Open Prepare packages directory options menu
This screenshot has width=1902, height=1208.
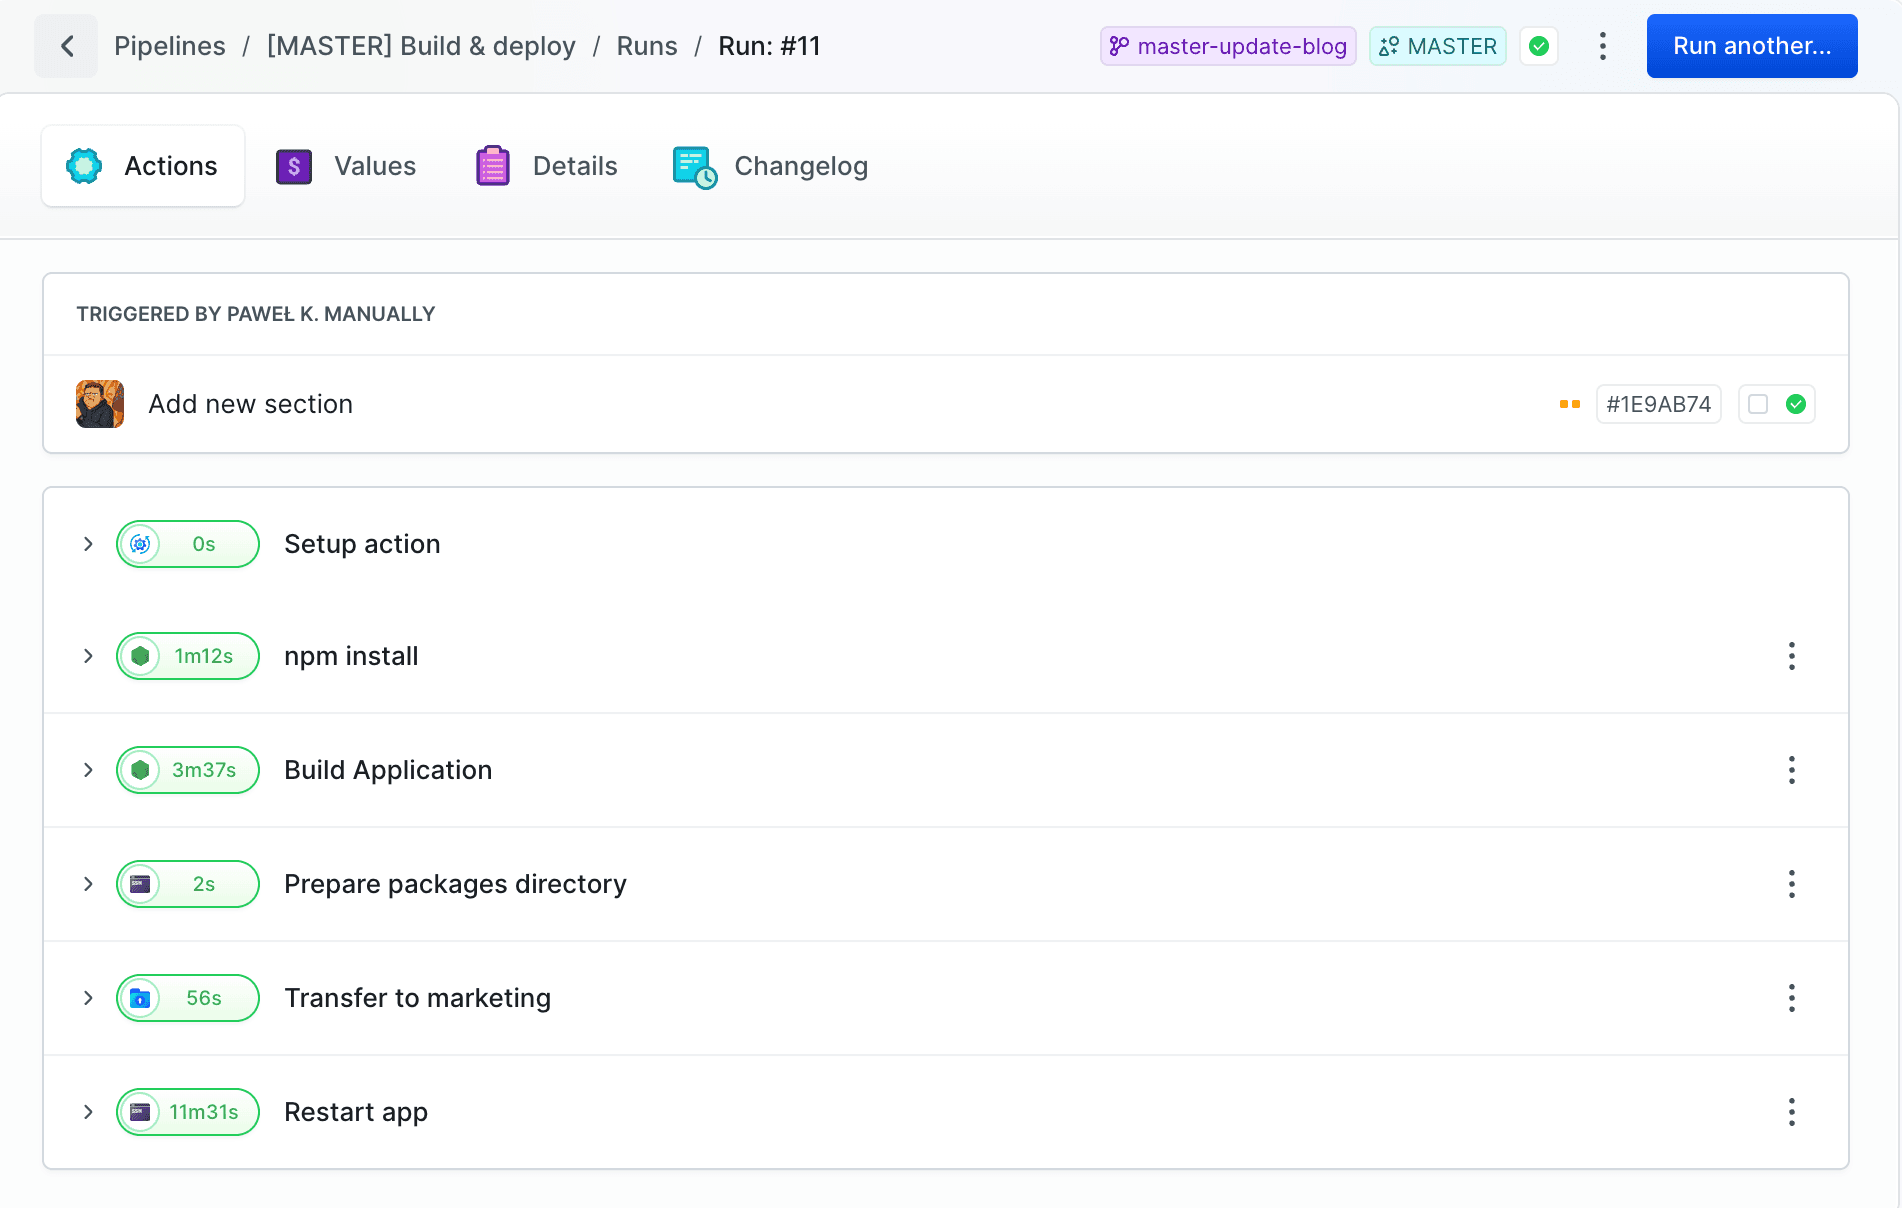1791,884
